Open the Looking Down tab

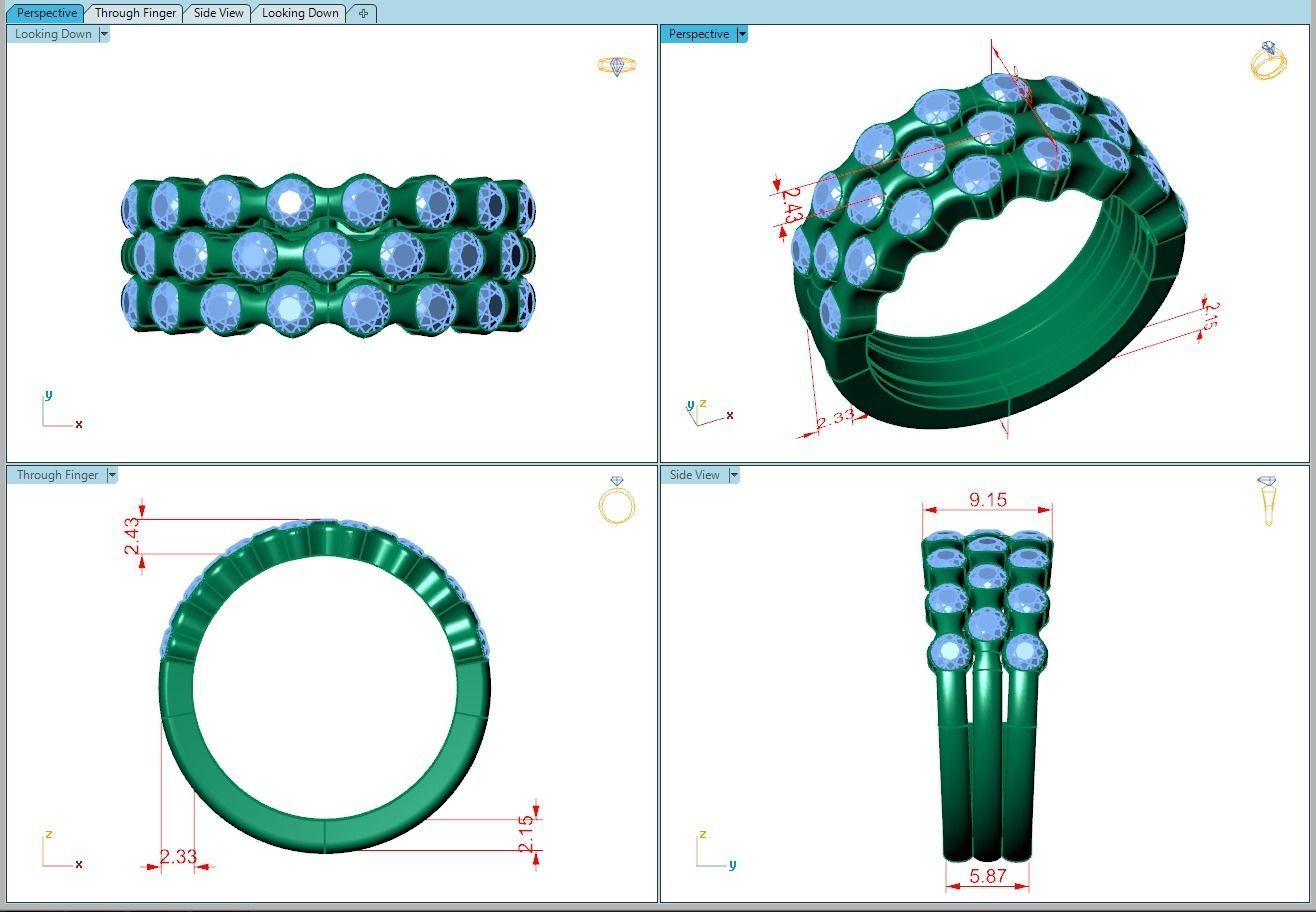click(x=299, y=13)
